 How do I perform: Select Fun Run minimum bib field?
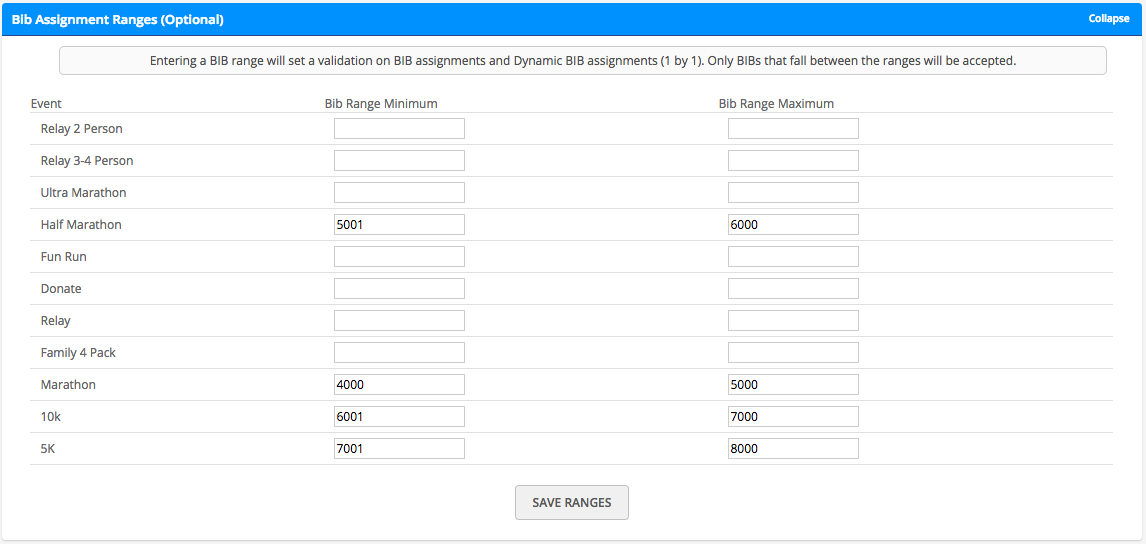tap(399, 257)
